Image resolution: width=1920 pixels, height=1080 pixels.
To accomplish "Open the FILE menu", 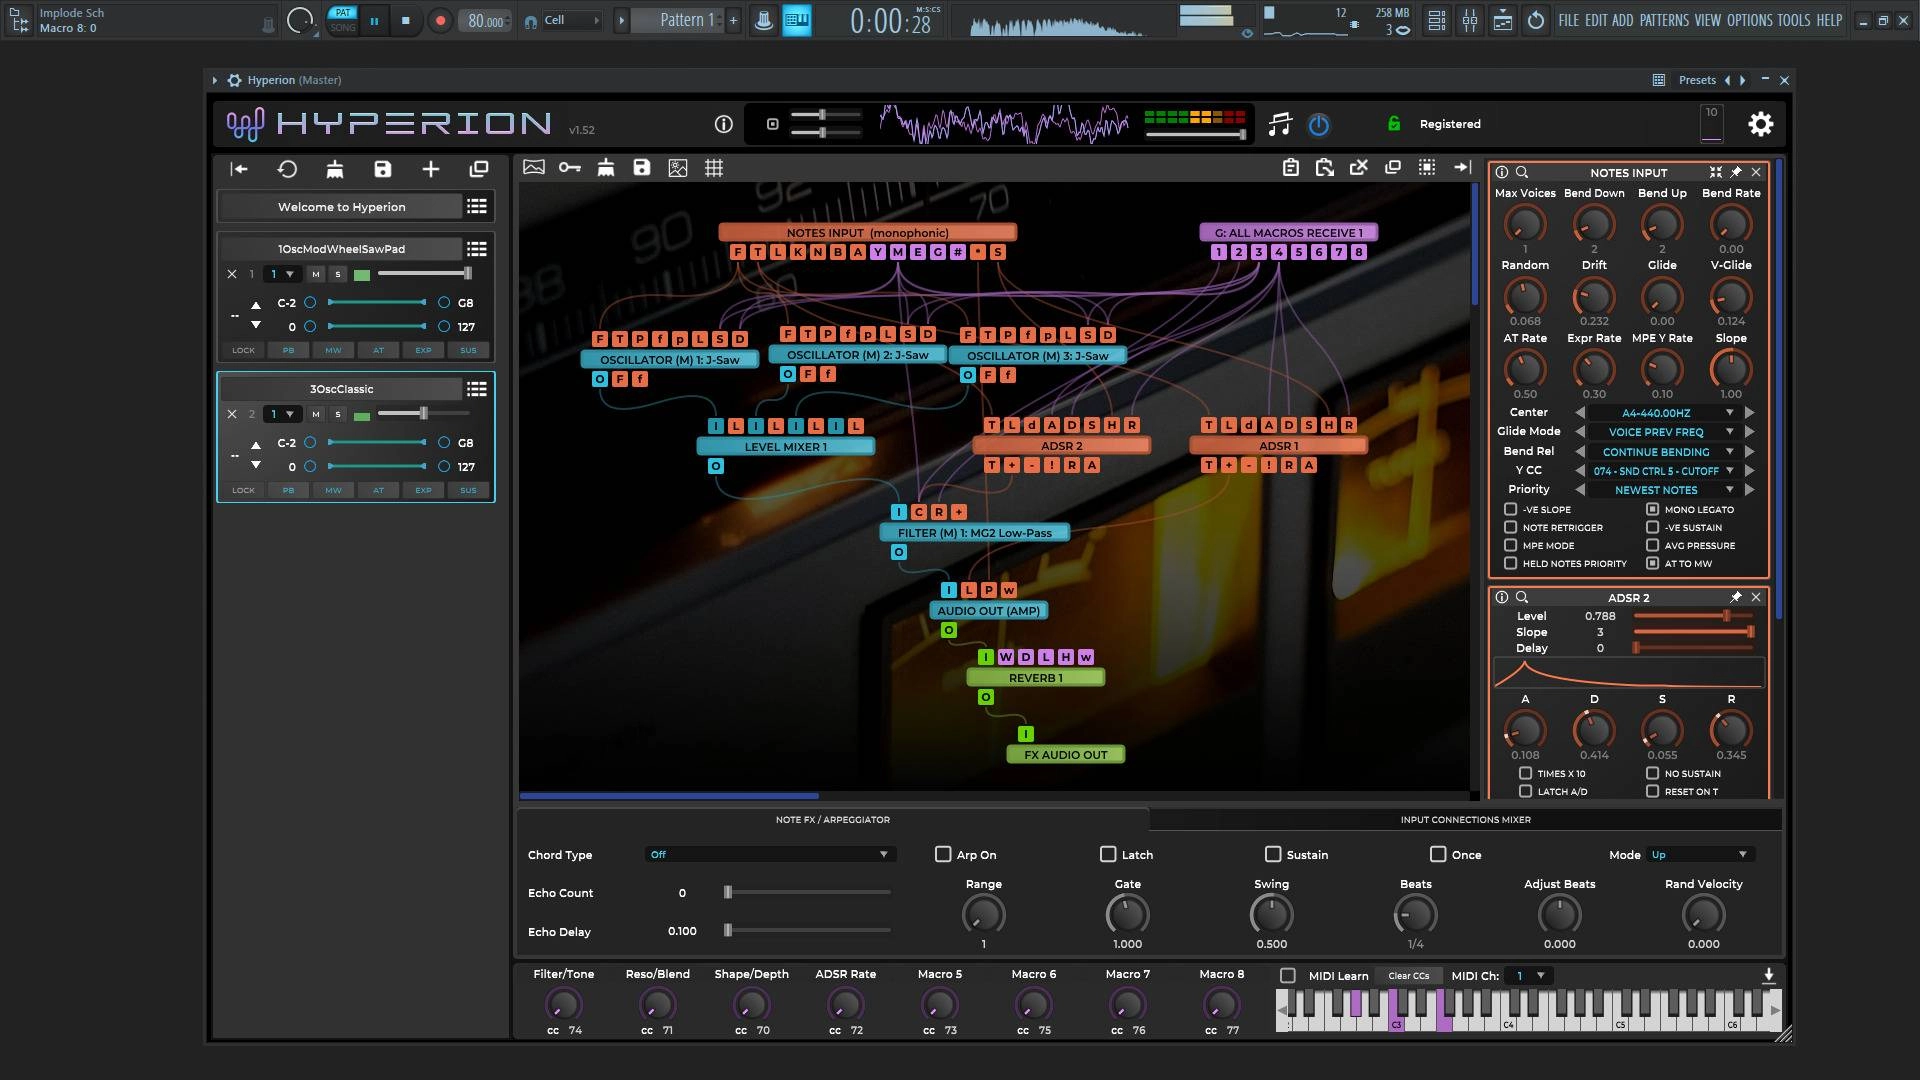I will [x=1568, y=20].
